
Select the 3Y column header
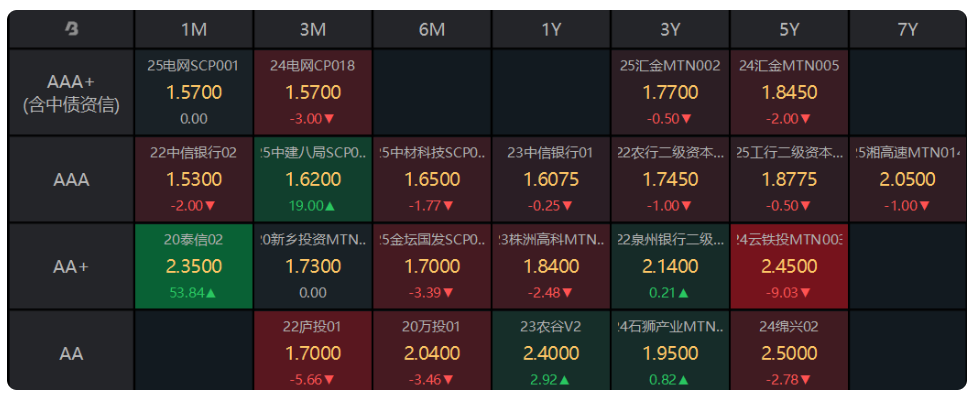[x=670, y=30]
